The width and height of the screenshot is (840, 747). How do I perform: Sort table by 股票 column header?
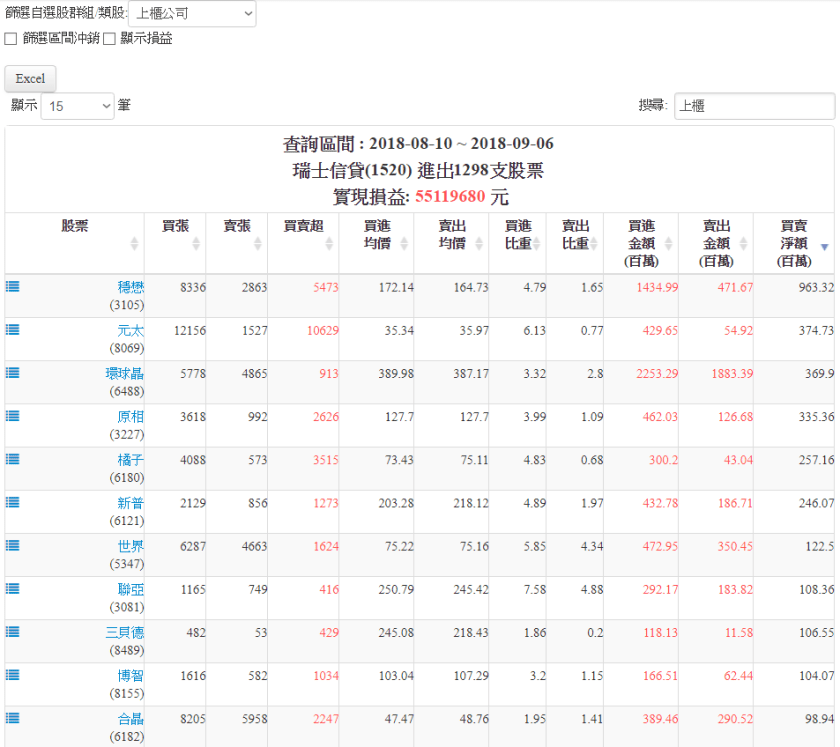click(x=75, y=234)
